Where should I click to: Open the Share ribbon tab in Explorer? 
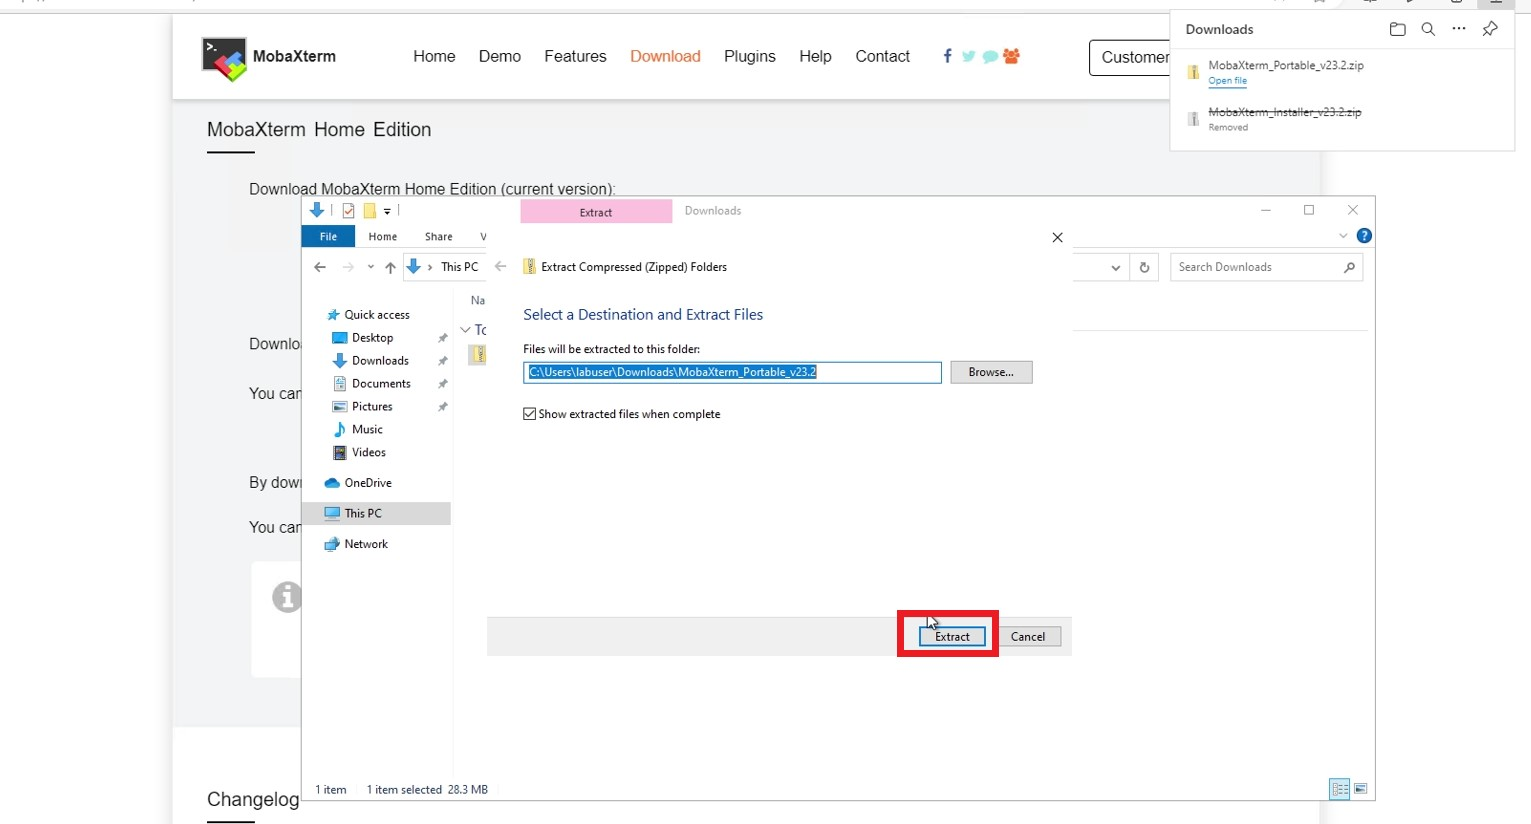[439, 237]
